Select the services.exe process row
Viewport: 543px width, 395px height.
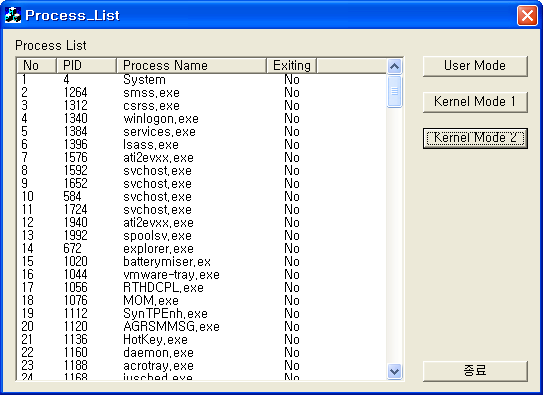202,132
